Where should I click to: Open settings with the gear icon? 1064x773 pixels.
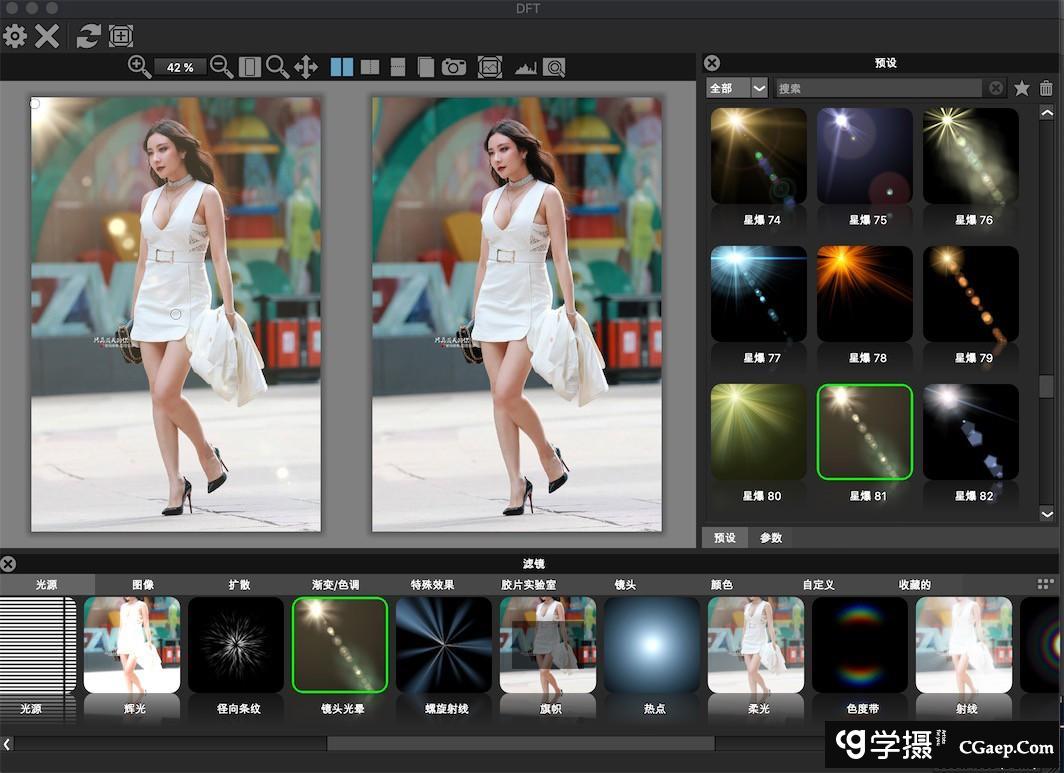[x=15, y=37]
